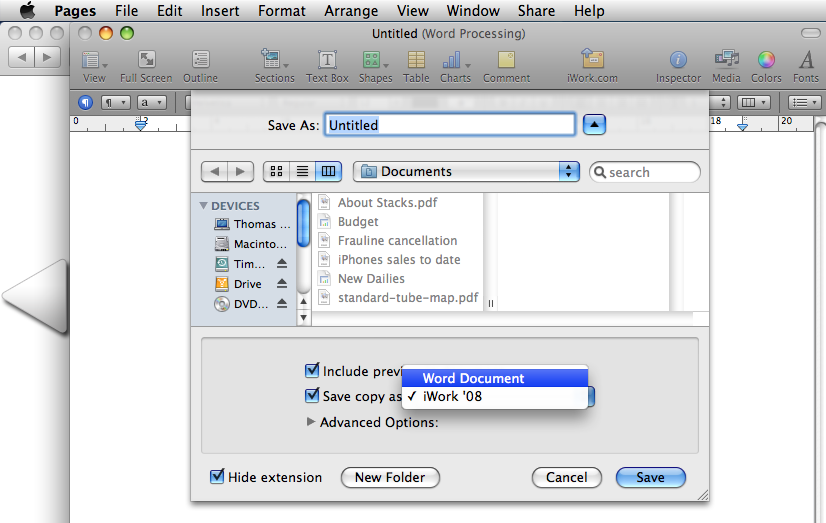Collapse the save dialog with the arrow button
Image resolution: width=826 pixels, height=523 pixels.
click(594, 125)
